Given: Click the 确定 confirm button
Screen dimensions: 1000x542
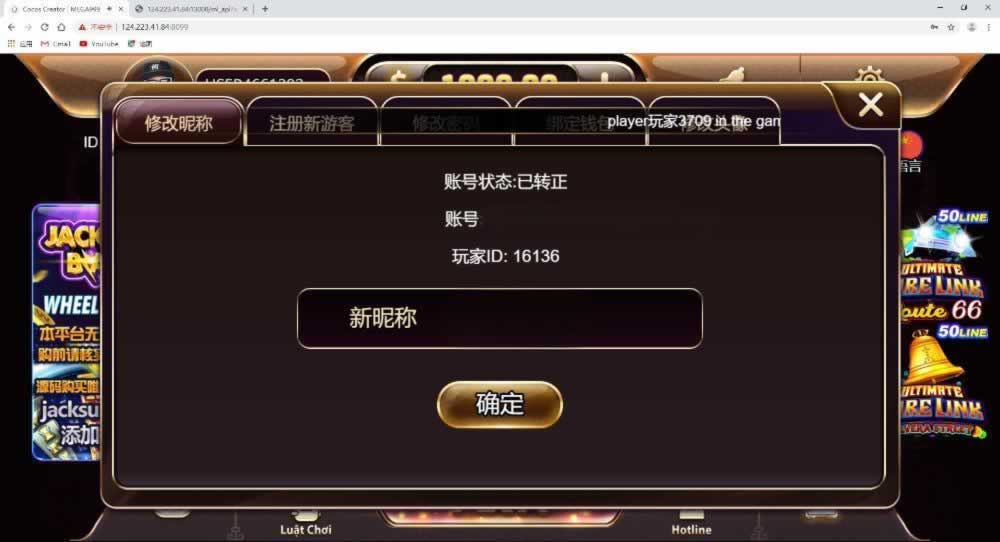Looking at the screenshot, I should 499,404.
